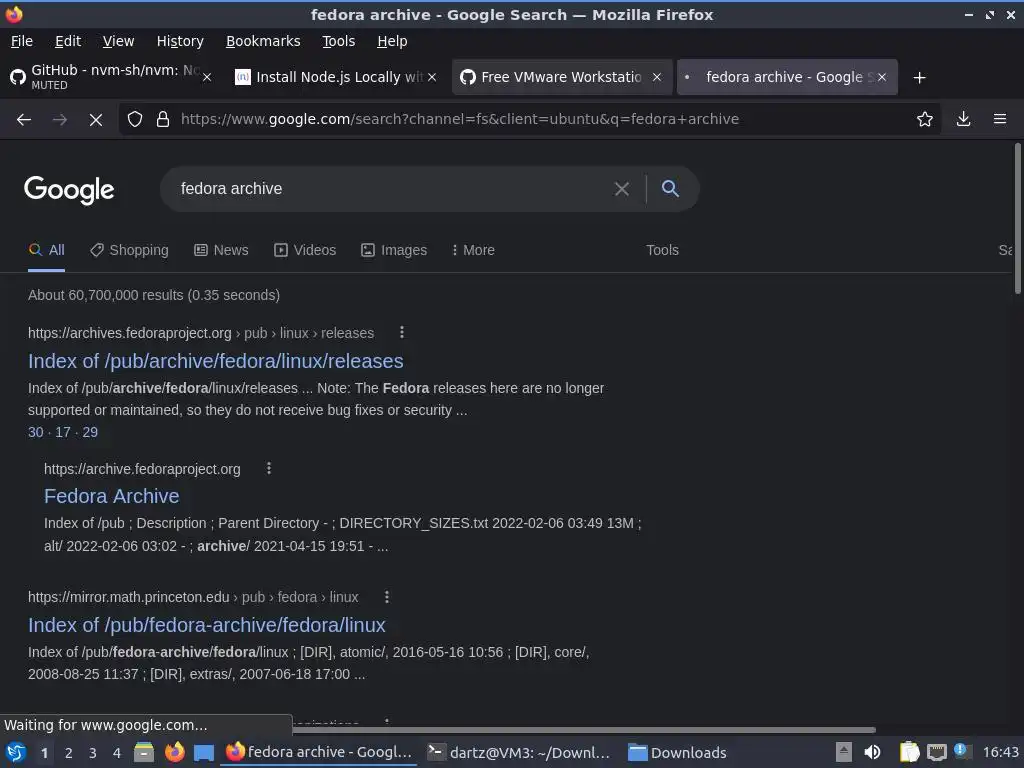
Task: Open the start menu in taskbar
Action: coord(15,752)
